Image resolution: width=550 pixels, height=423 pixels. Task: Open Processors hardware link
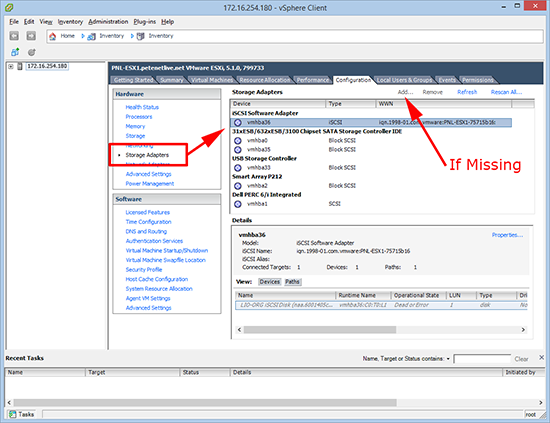coord(139,117)
